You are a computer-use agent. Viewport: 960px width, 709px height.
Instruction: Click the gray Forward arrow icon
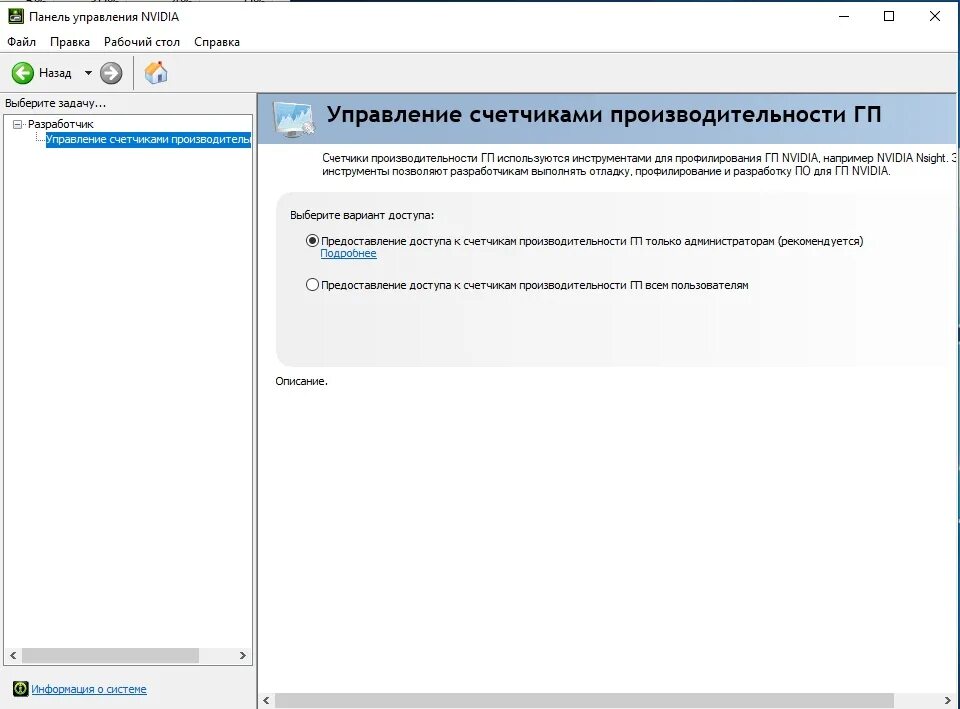(x=111, y=73)
